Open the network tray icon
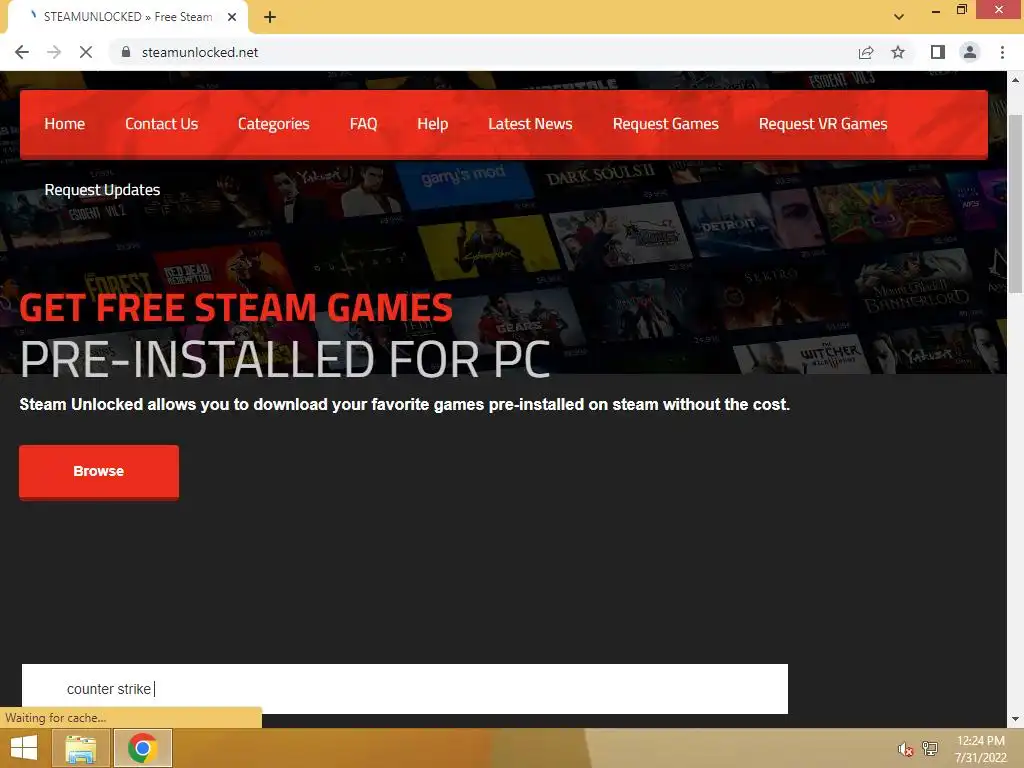The height and width of the screenshot is (768, 1024). coord(930,748)
